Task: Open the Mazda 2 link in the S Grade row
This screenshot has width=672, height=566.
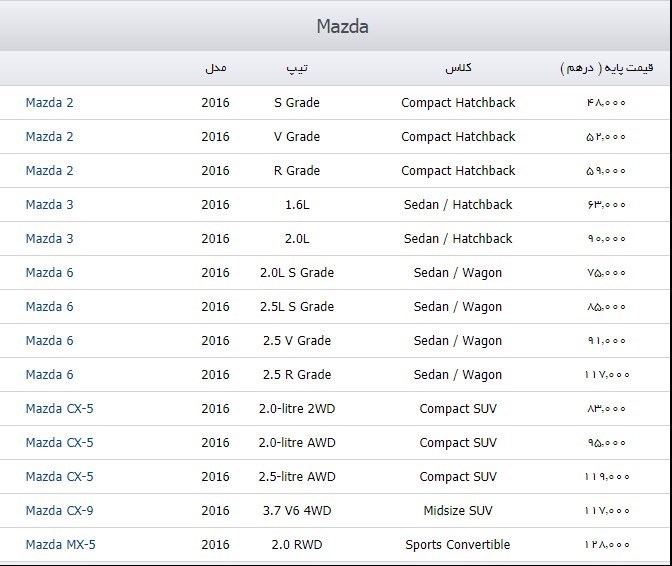Action: tap(49, 103)
